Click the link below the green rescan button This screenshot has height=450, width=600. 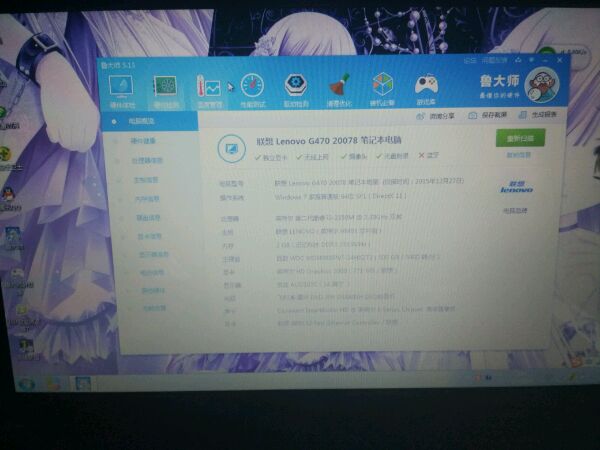click(x=518, y=155)
